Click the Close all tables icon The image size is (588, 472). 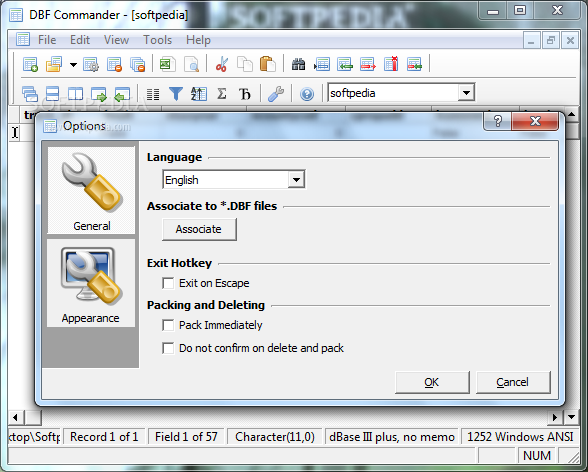click(137, 64)
